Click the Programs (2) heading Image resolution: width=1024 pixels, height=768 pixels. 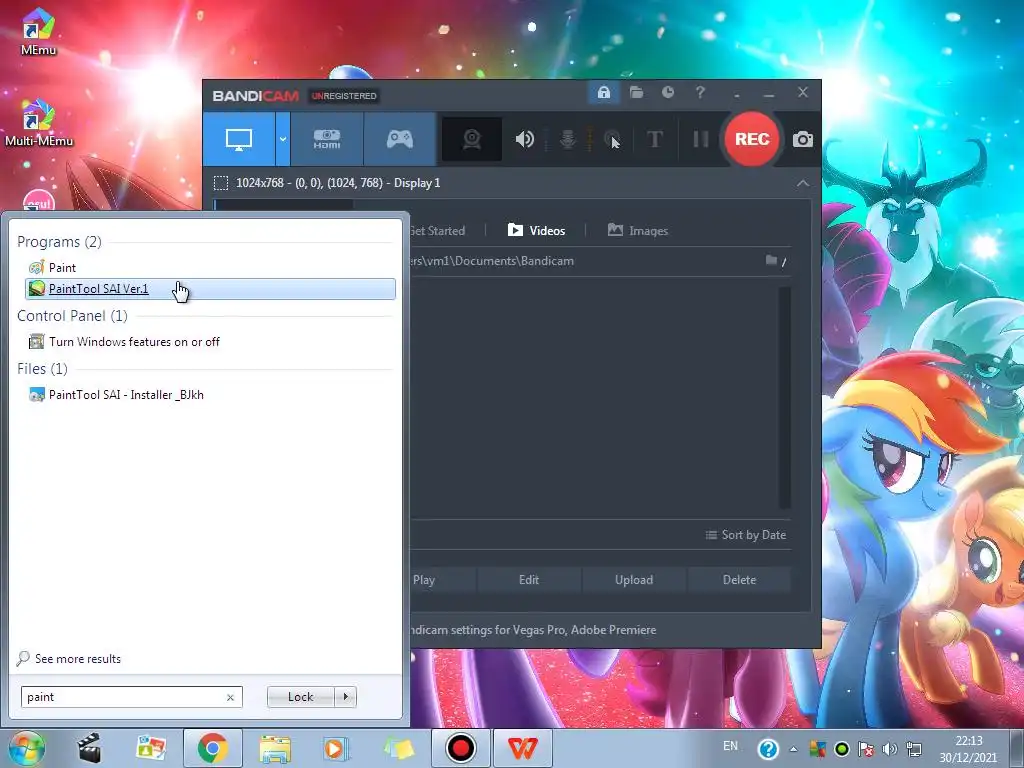pos(59,242)
